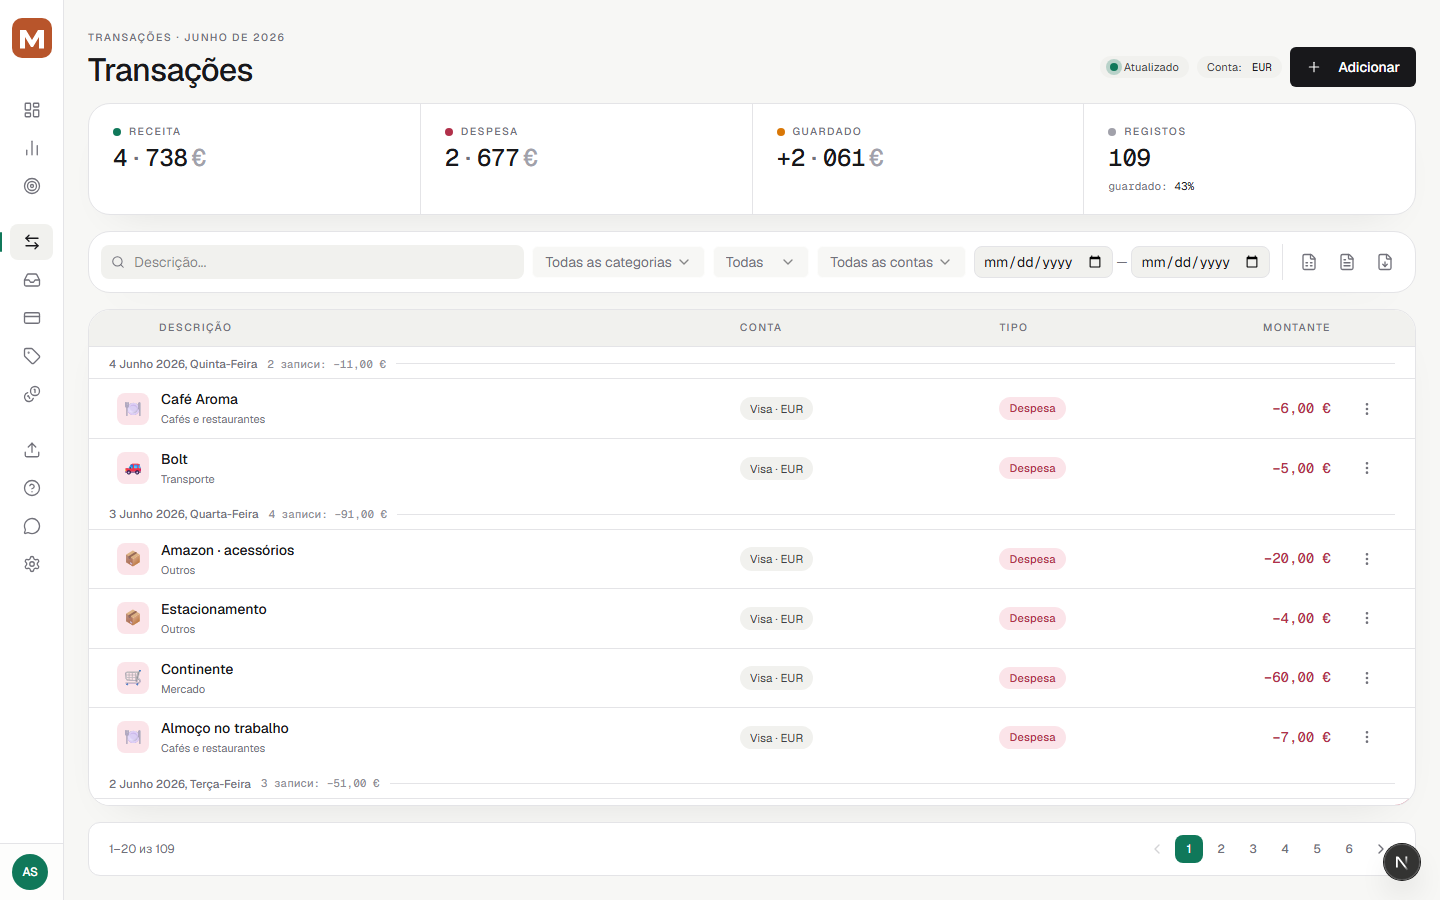Expand the Todas as contas dropdown
Screen dimensions: 1440x900
(891, 262)
